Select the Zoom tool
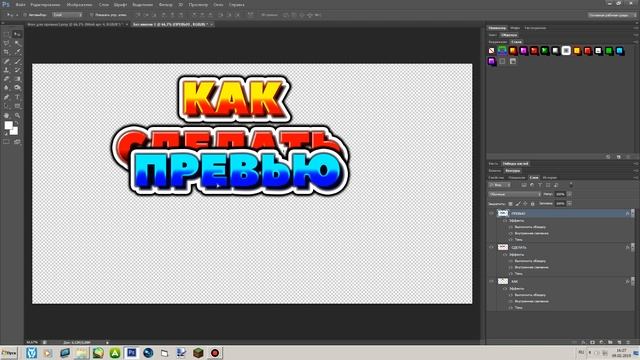Screen dimensions: 640x360 17,116
